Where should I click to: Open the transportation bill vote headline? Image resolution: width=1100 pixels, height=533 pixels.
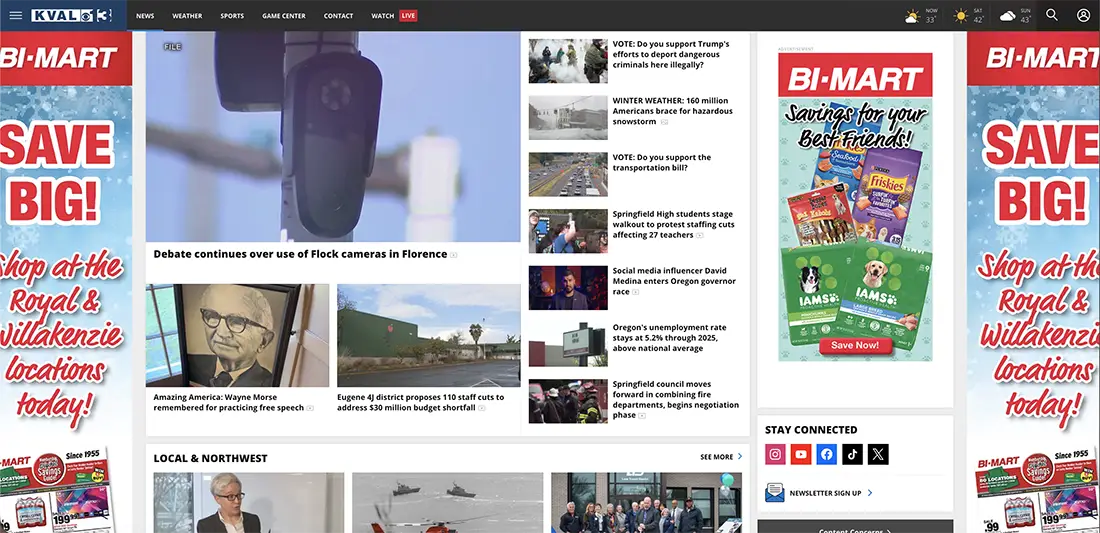click(662, 163)
